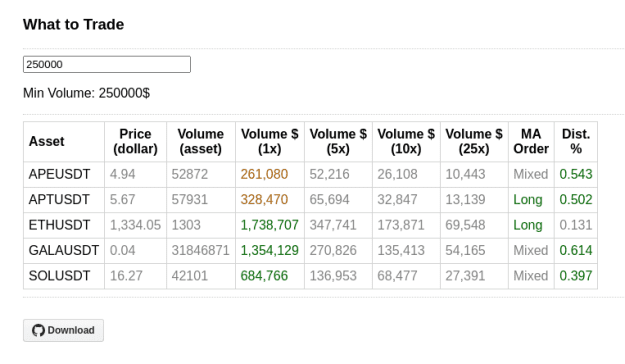Click the orange 328,470 value
Viewport: 625px width, 364px height.
(x=264, y=200)
